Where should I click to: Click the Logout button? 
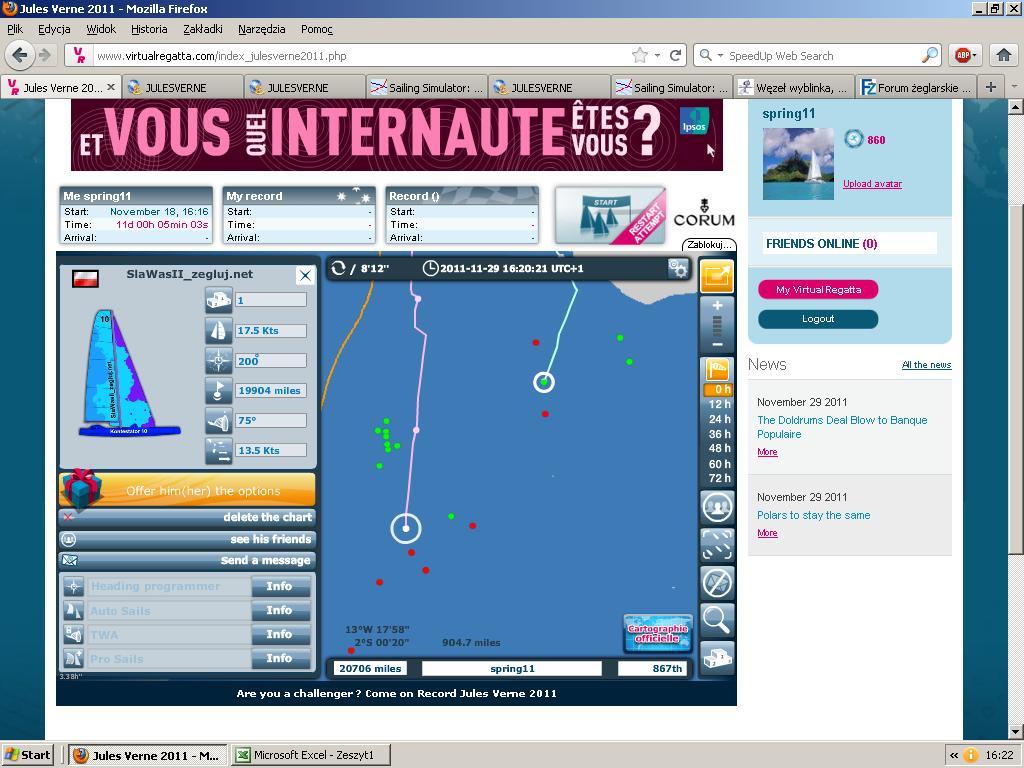[x=817, y=319]
